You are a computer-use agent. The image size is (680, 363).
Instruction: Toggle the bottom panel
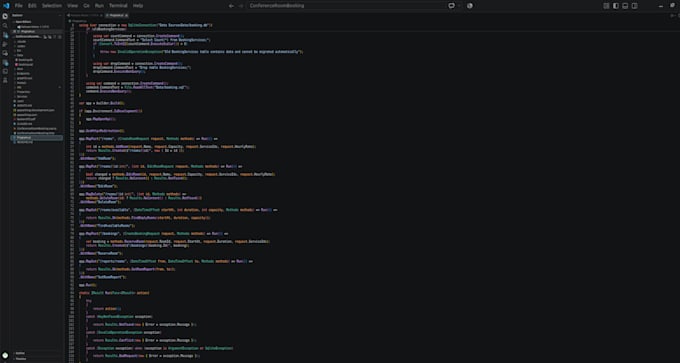(x=625, y=6)
